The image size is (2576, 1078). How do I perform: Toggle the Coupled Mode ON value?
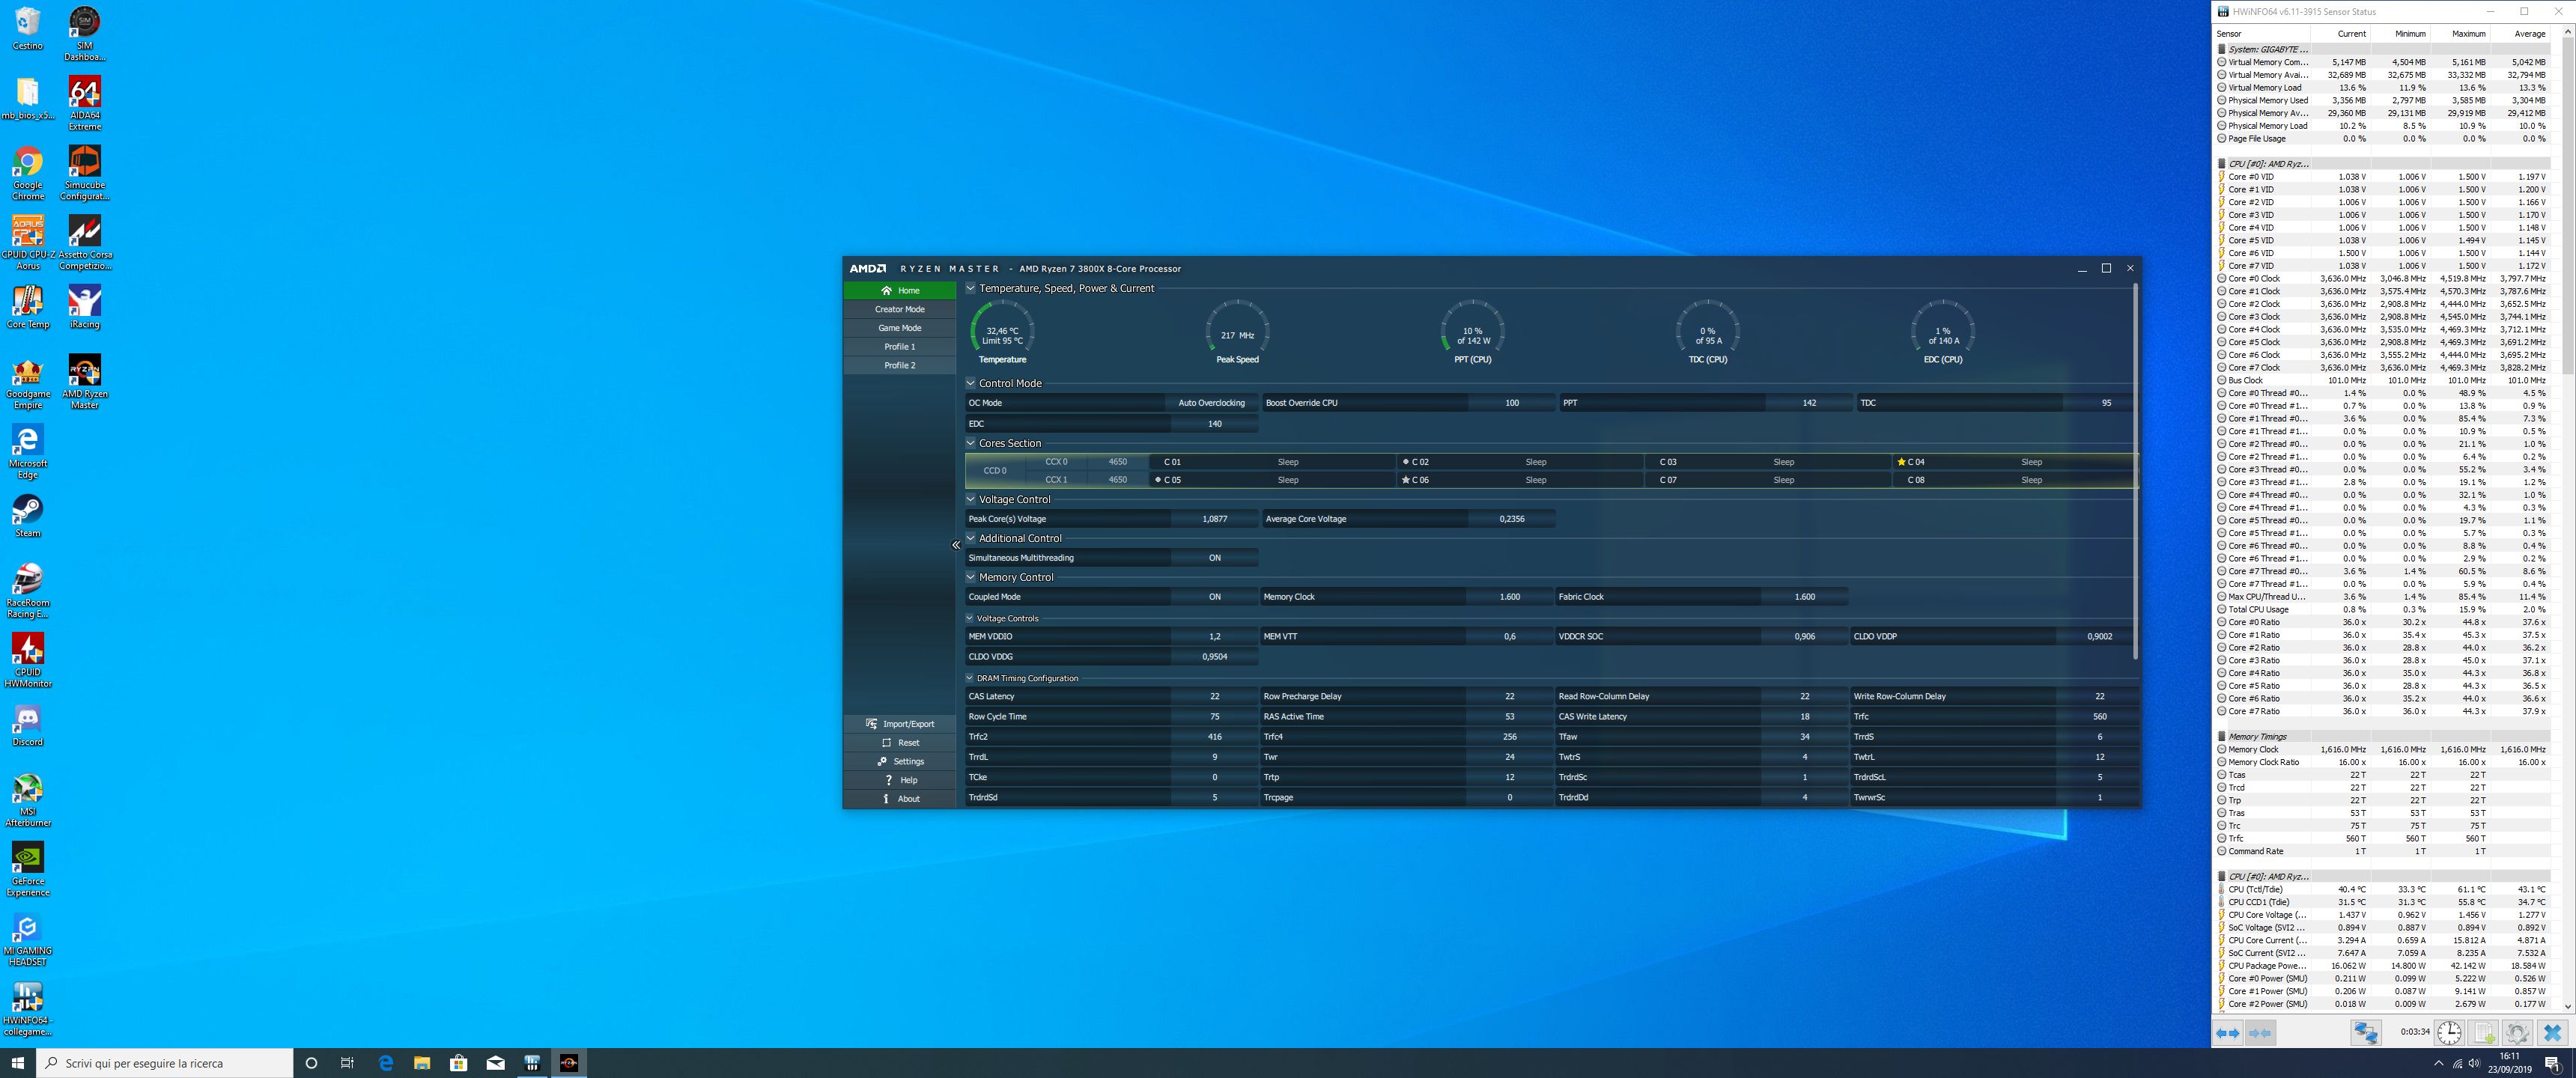(1214, 597)
